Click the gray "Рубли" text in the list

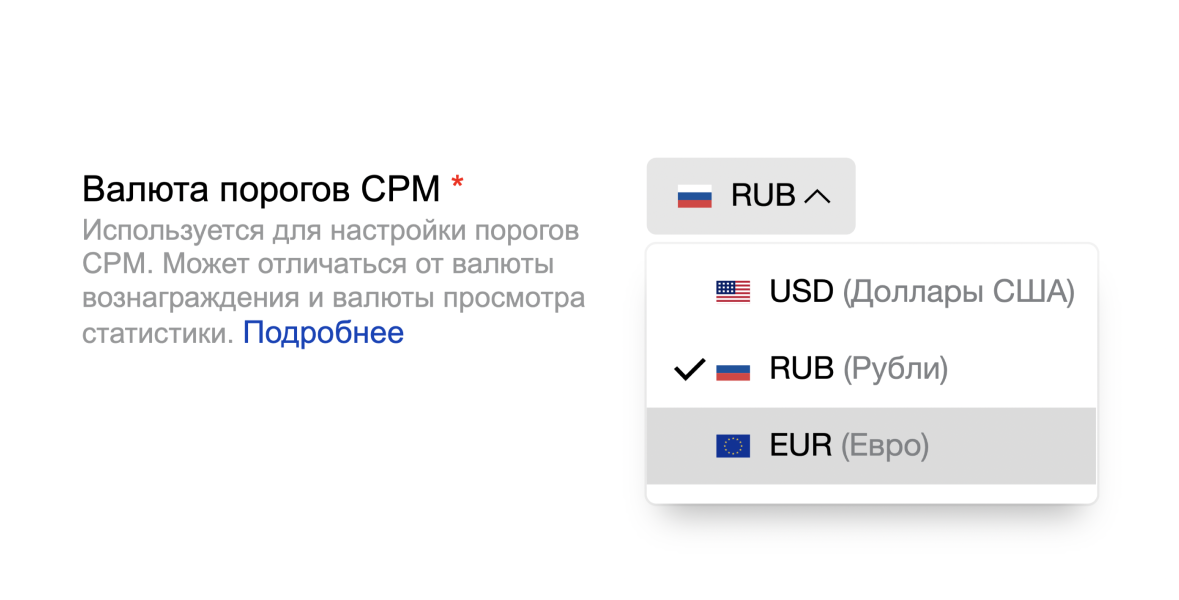point(894,369)
